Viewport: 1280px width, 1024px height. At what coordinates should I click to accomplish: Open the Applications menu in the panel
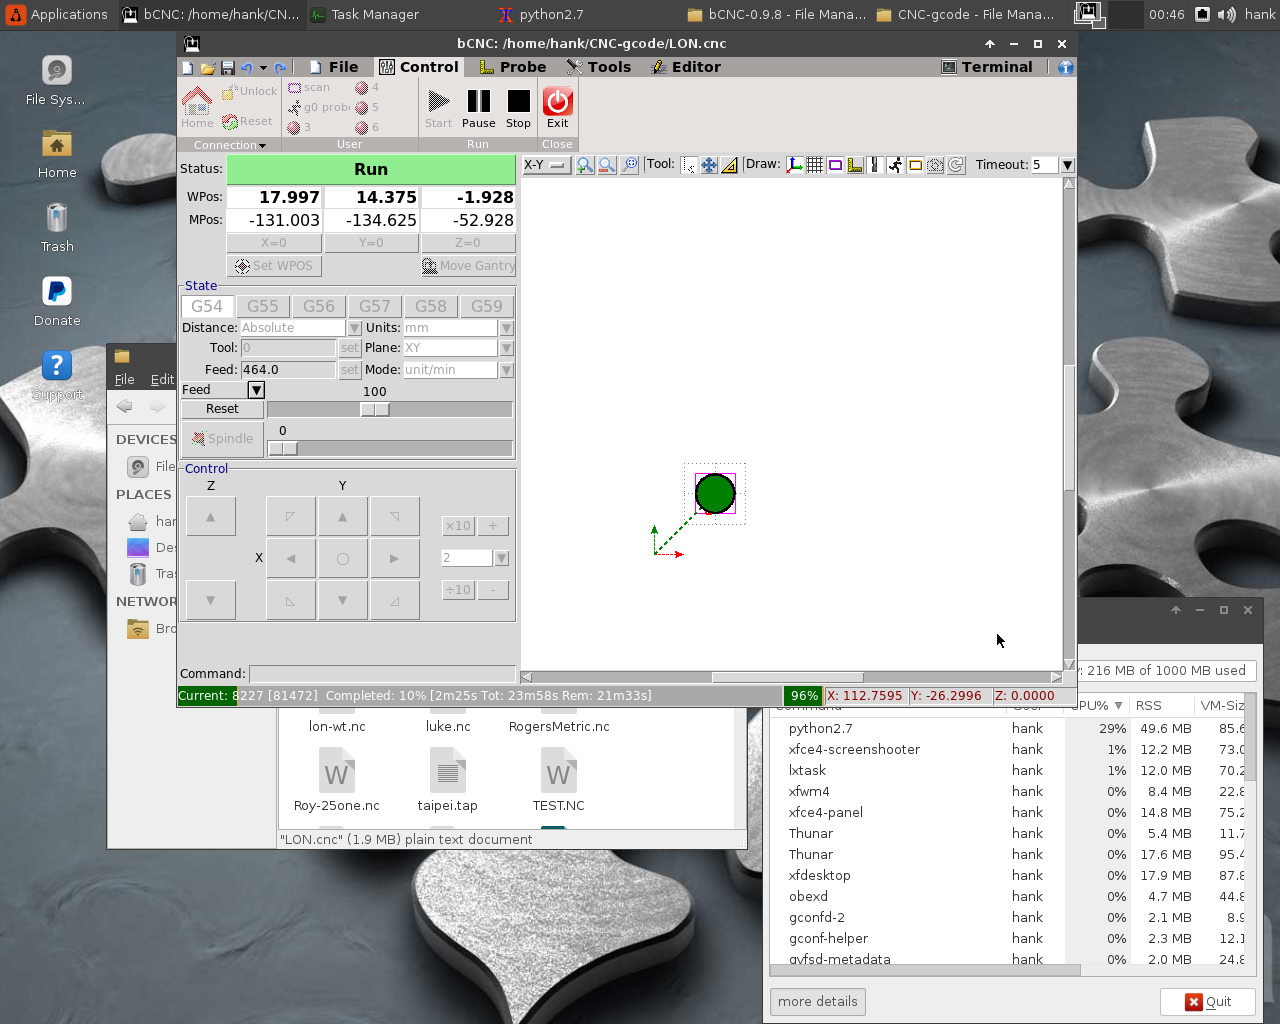[x=57, y=14]
